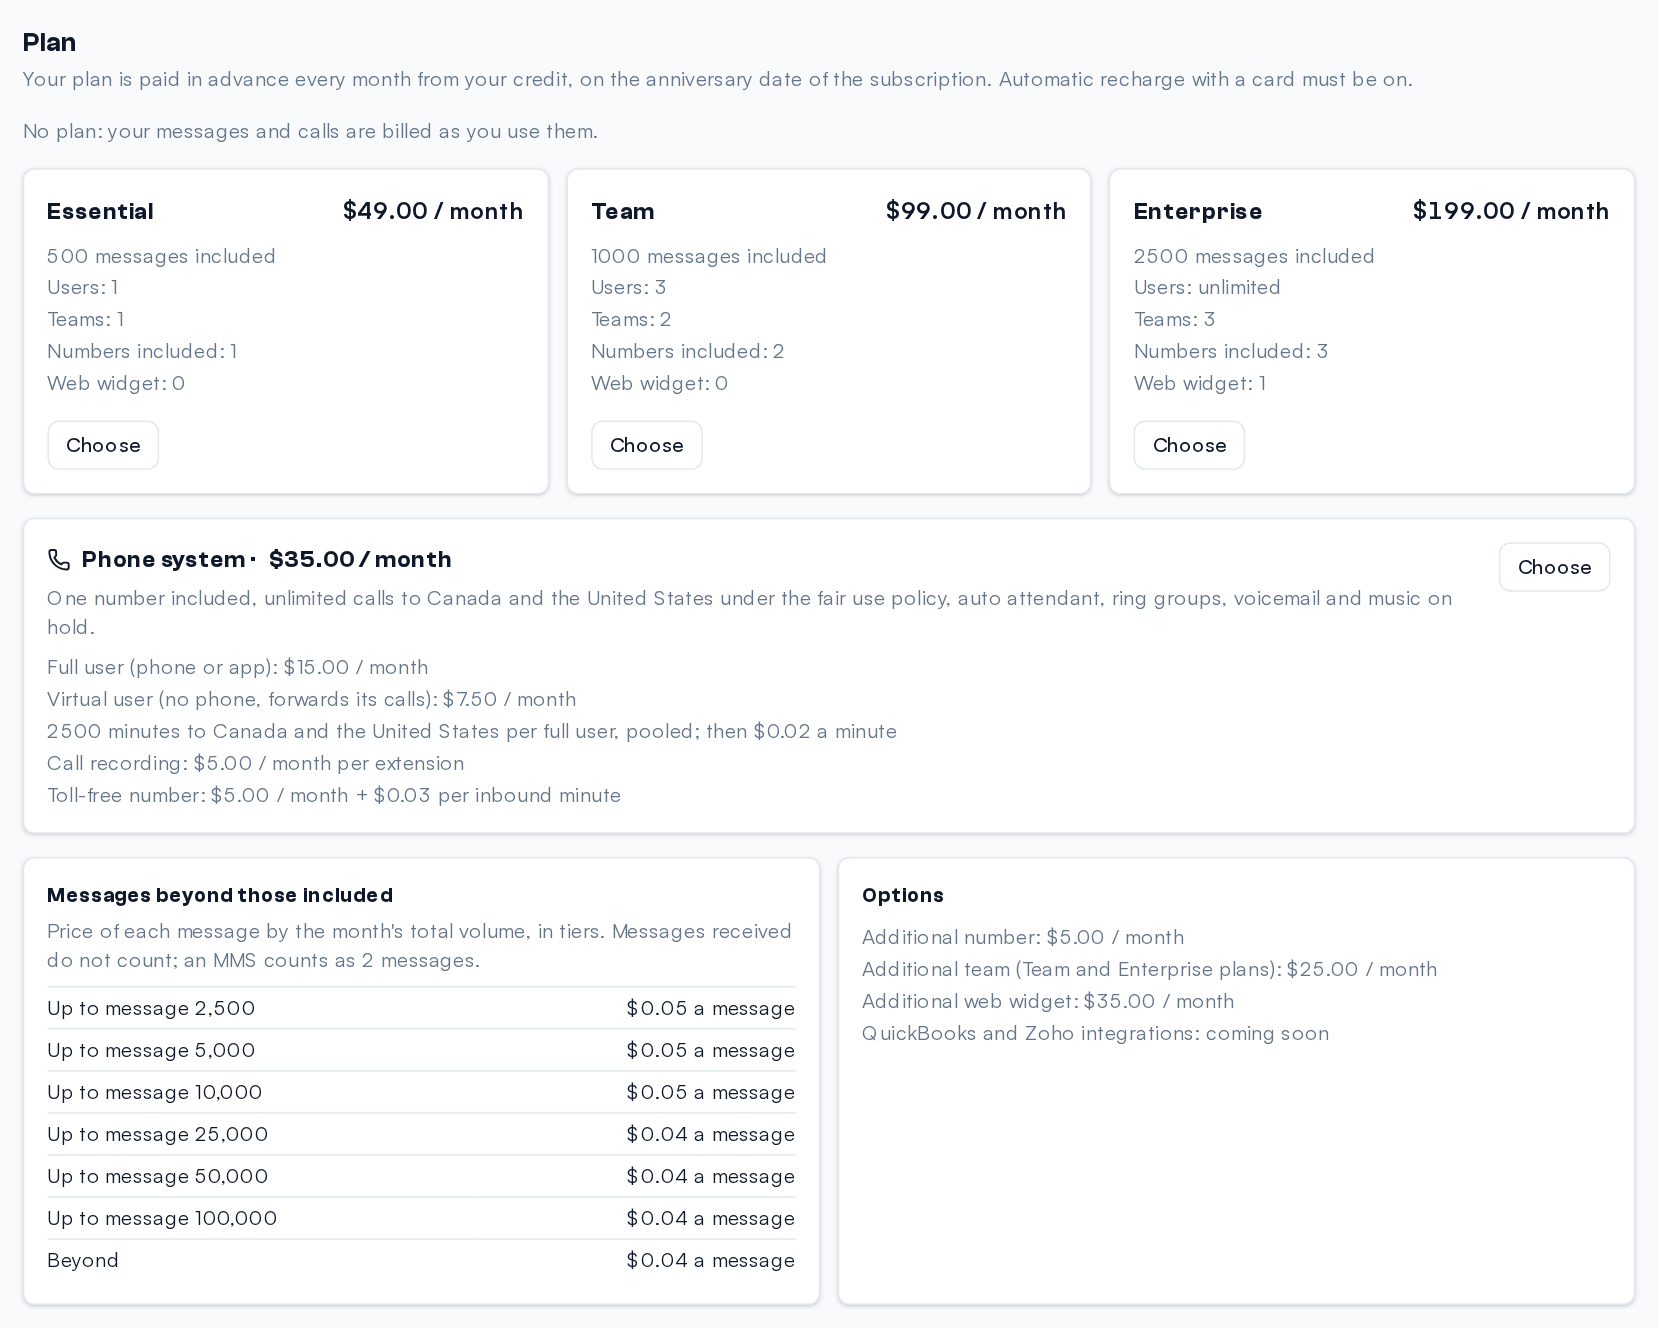Click 'Toll-free number' pricing line
The image size is (1659, 1328).
[334, 796]
